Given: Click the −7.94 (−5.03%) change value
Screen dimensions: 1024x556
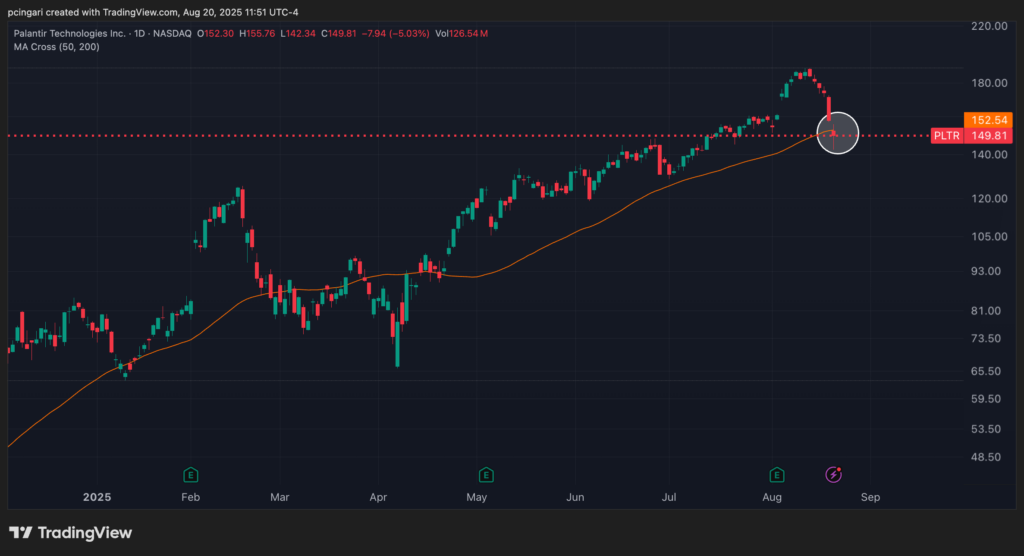Looking at the screenshot, I should tap(396, 33).
